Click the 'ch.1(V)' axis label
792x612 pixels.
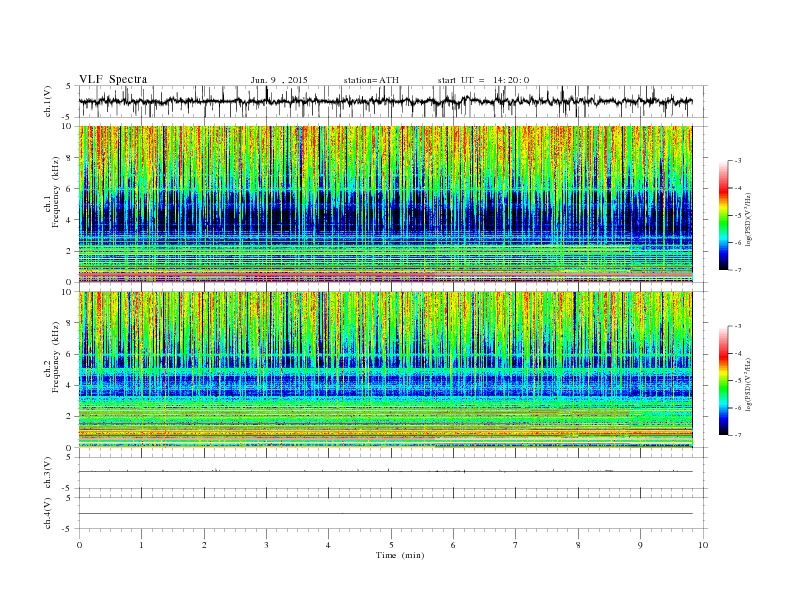48,101
